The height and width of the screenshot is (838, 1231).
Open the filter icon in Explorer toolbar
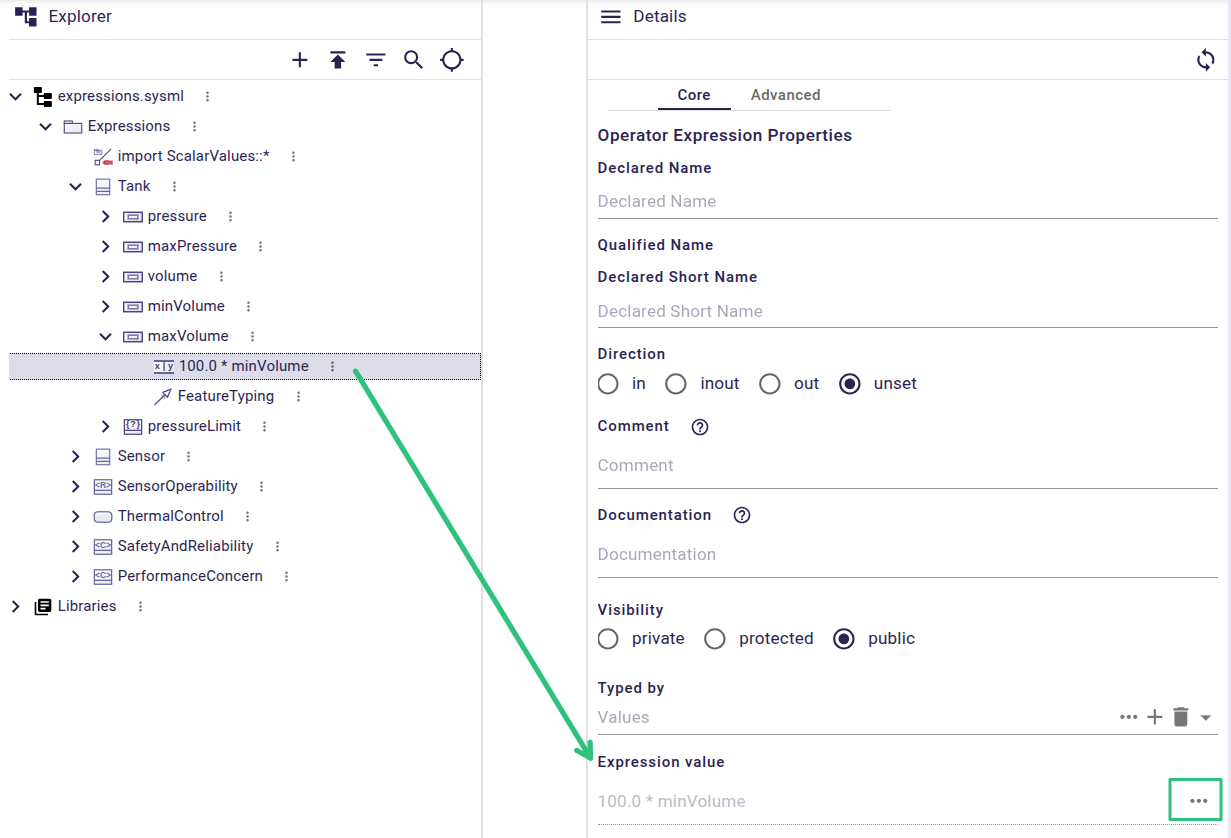tap(376, 60)
